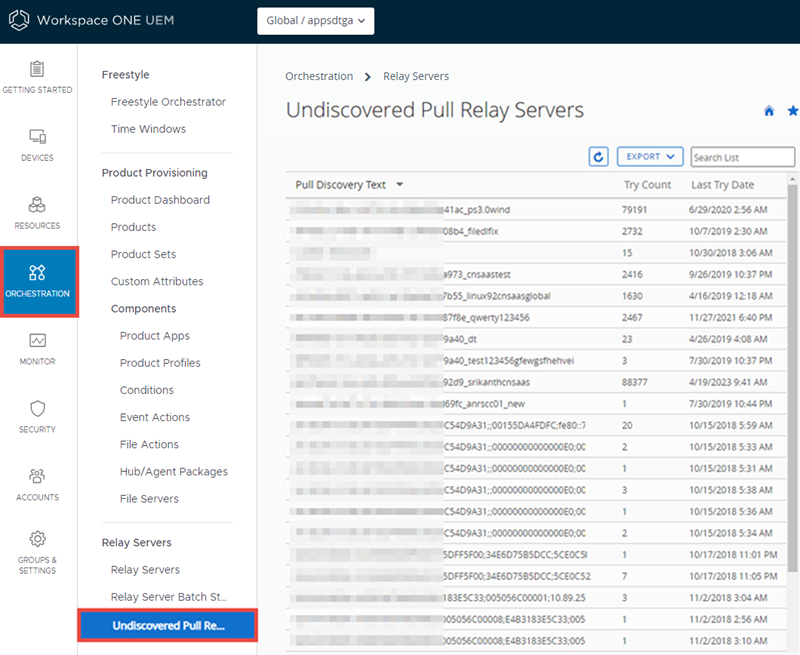Click the Pull Discovery Text column header

tap(340, 185)
